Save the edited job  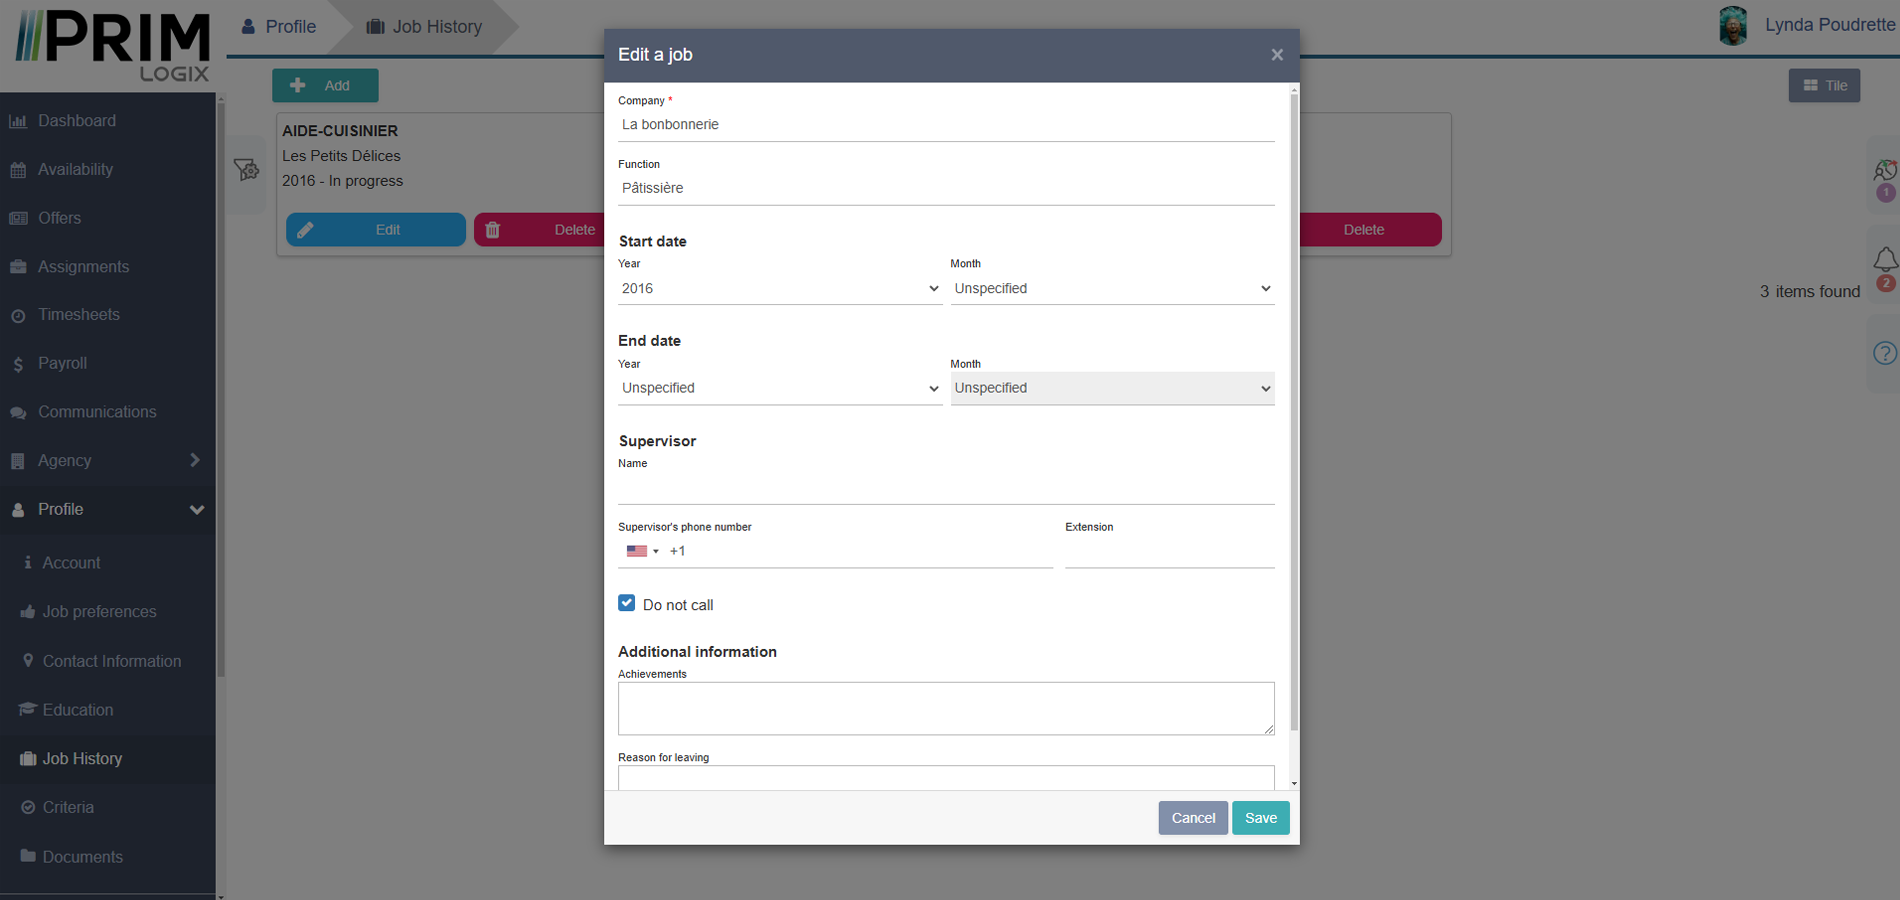(x=1260, y=818)
